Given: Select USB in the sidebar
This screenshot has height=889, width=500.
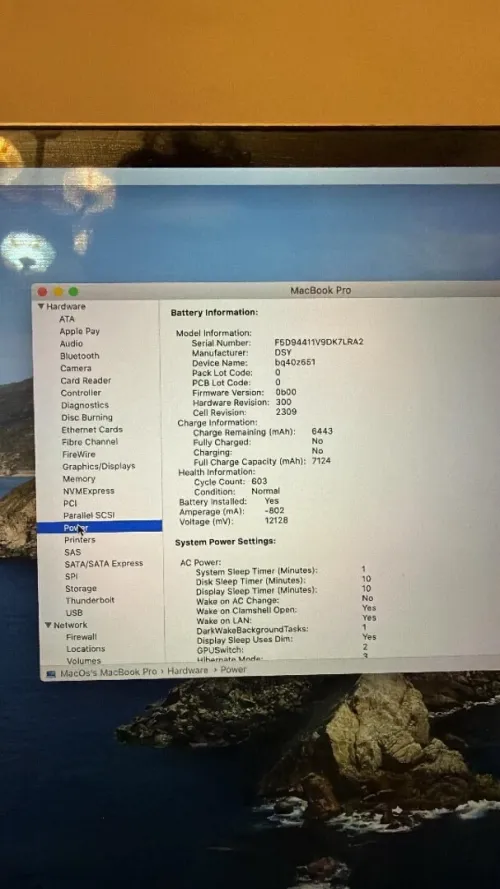Looking at the screenshot, I should 74,613.
